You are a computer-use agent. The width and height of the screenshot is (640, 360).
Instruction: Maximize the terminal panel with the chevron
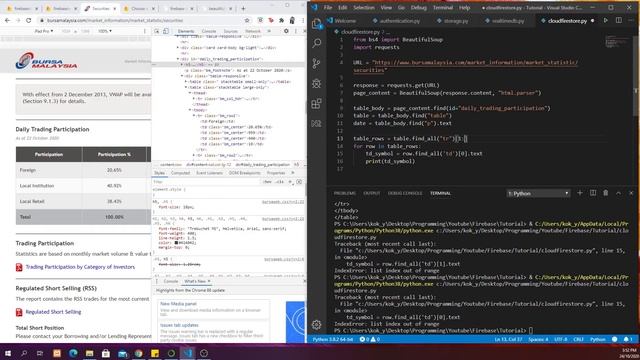(618, 193)
